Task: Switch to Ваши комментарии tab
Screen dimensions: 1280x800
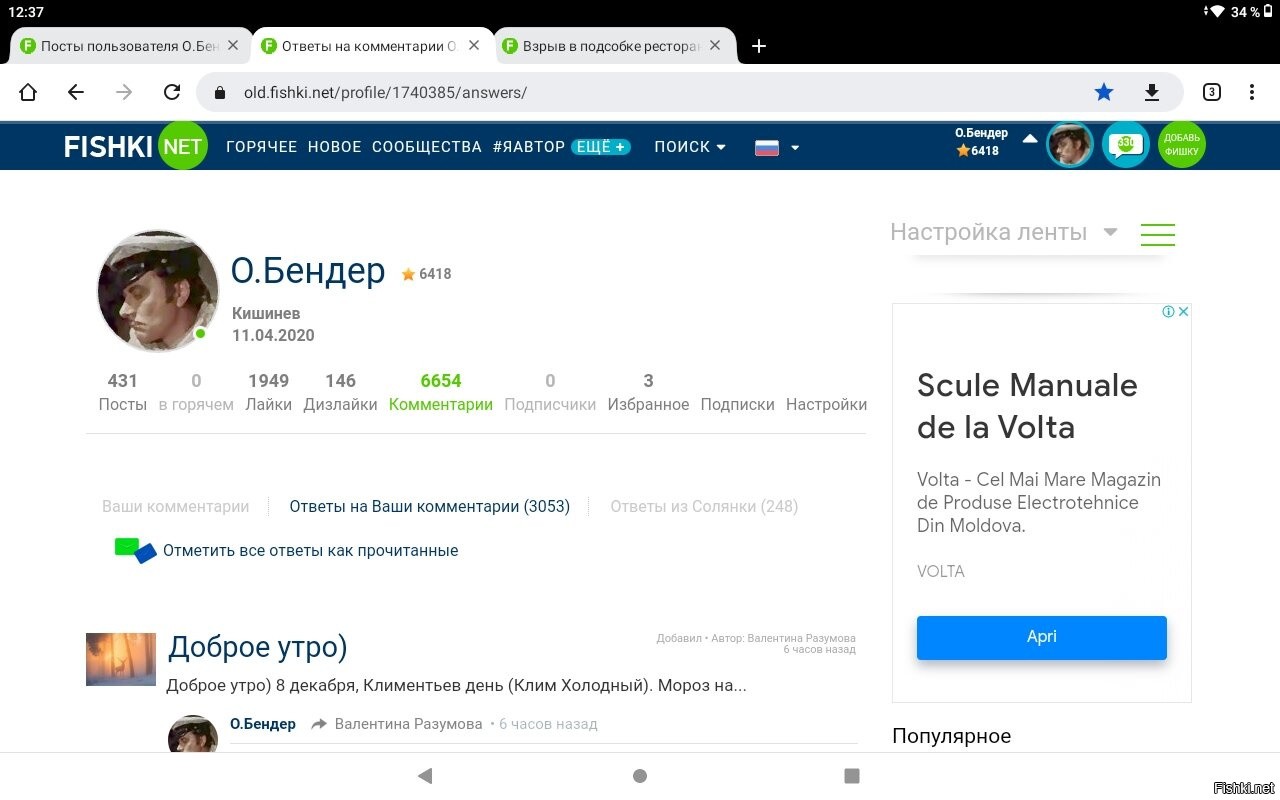Action: click(x=175, y=506)
